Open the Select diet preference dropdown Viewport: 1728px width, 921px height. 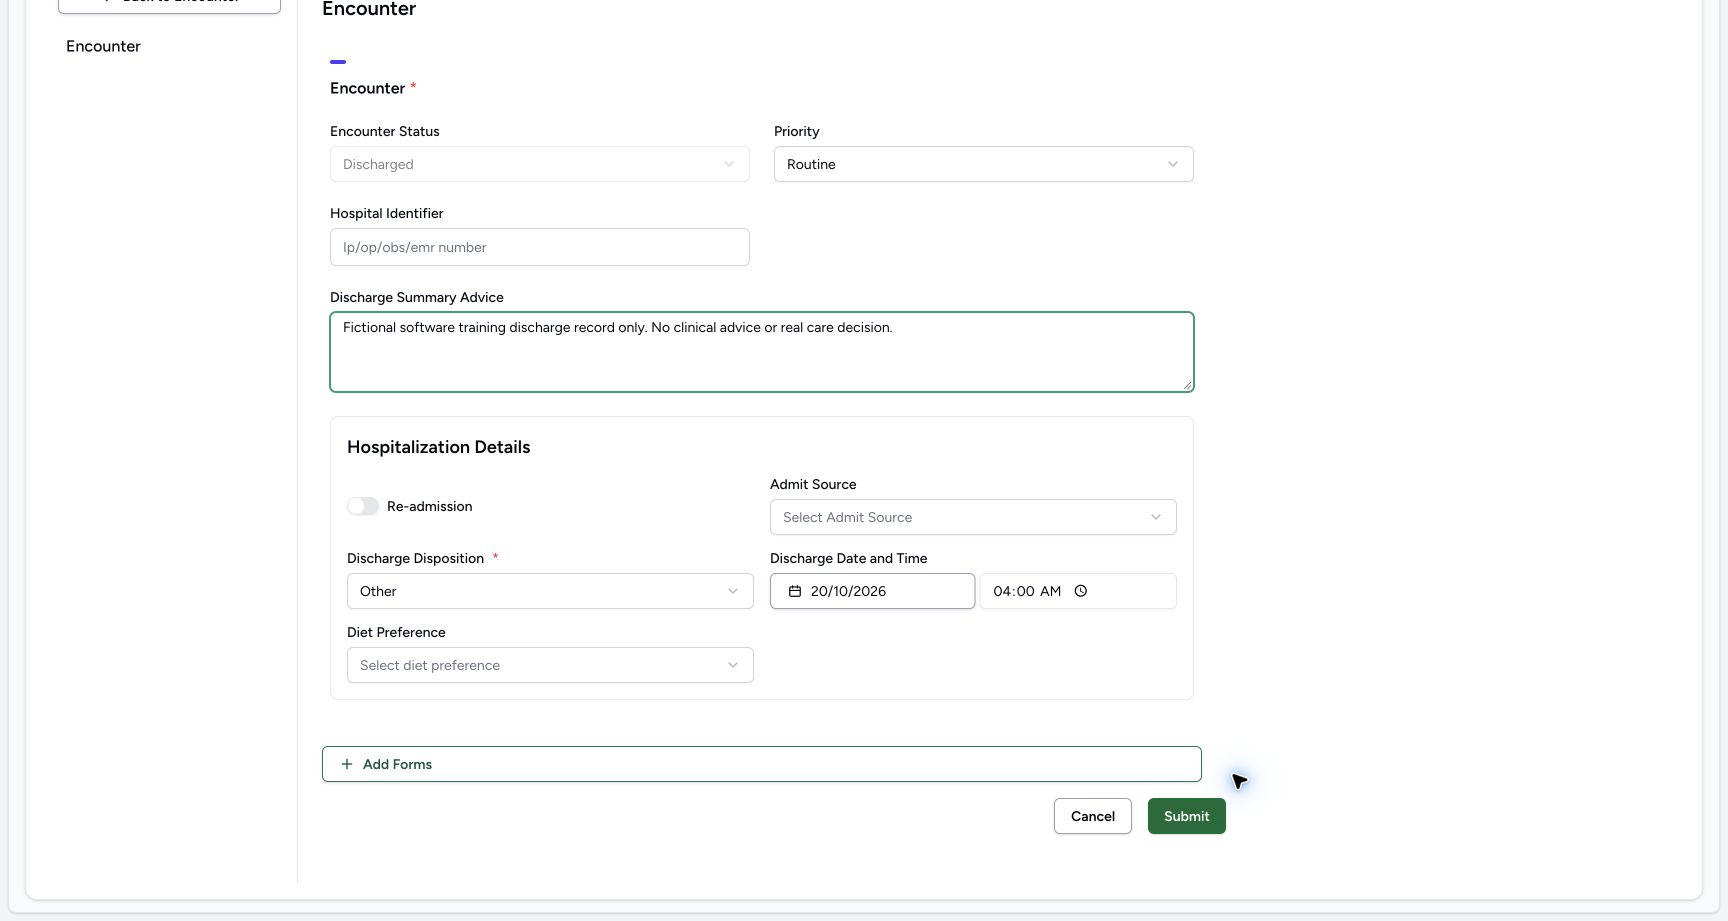pos(550,665)
